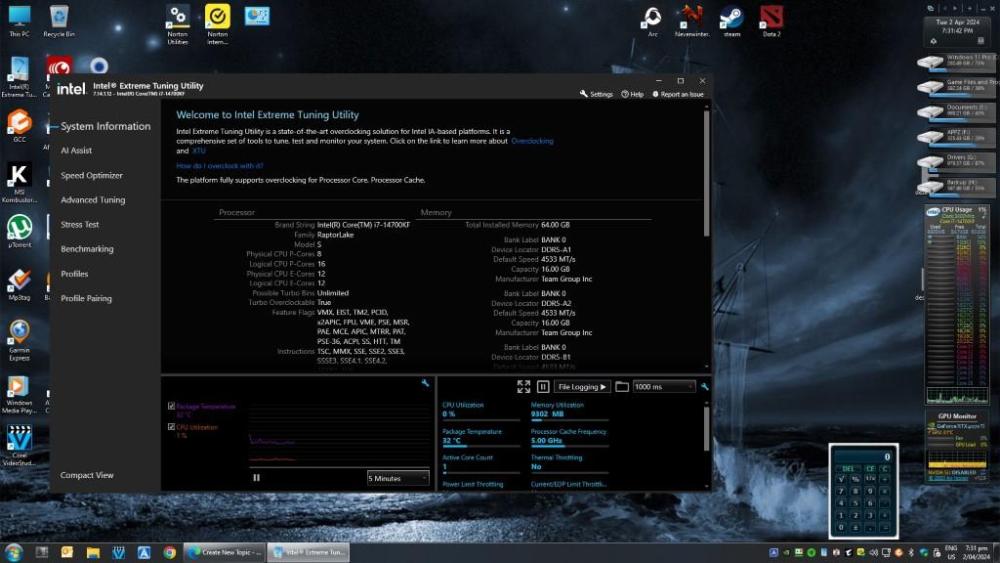Image resolution: width=1000 pixels, height=563 pixels.
Task: Click the Intel logo
Action: (x=71, y=89)
